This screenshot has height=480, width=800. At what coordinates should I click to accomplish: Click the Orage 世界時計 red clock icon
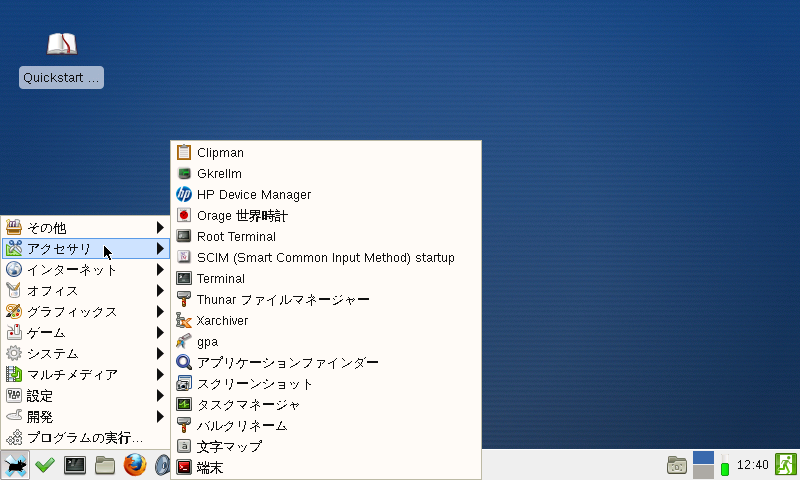[x=184, y=215]
